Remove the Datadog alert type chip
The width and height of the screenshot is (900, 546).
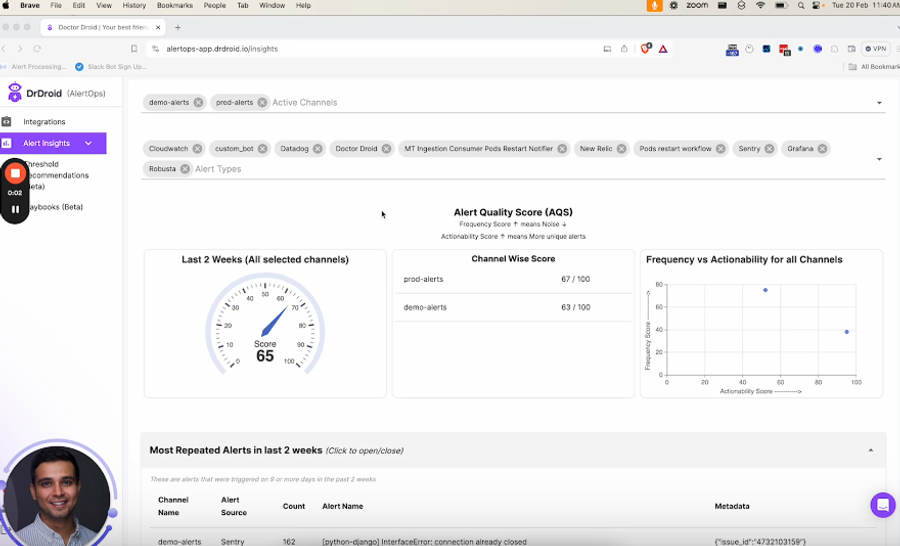317,149
